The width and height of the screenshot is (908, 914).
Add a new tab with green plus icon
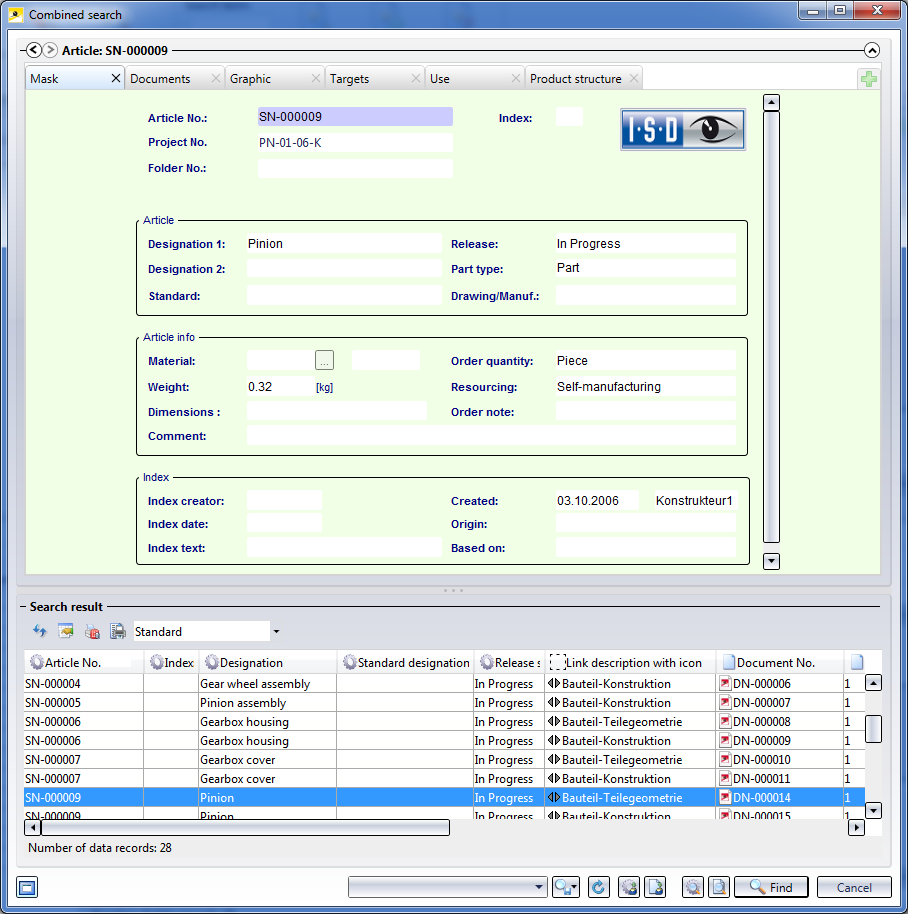[869, 79]
